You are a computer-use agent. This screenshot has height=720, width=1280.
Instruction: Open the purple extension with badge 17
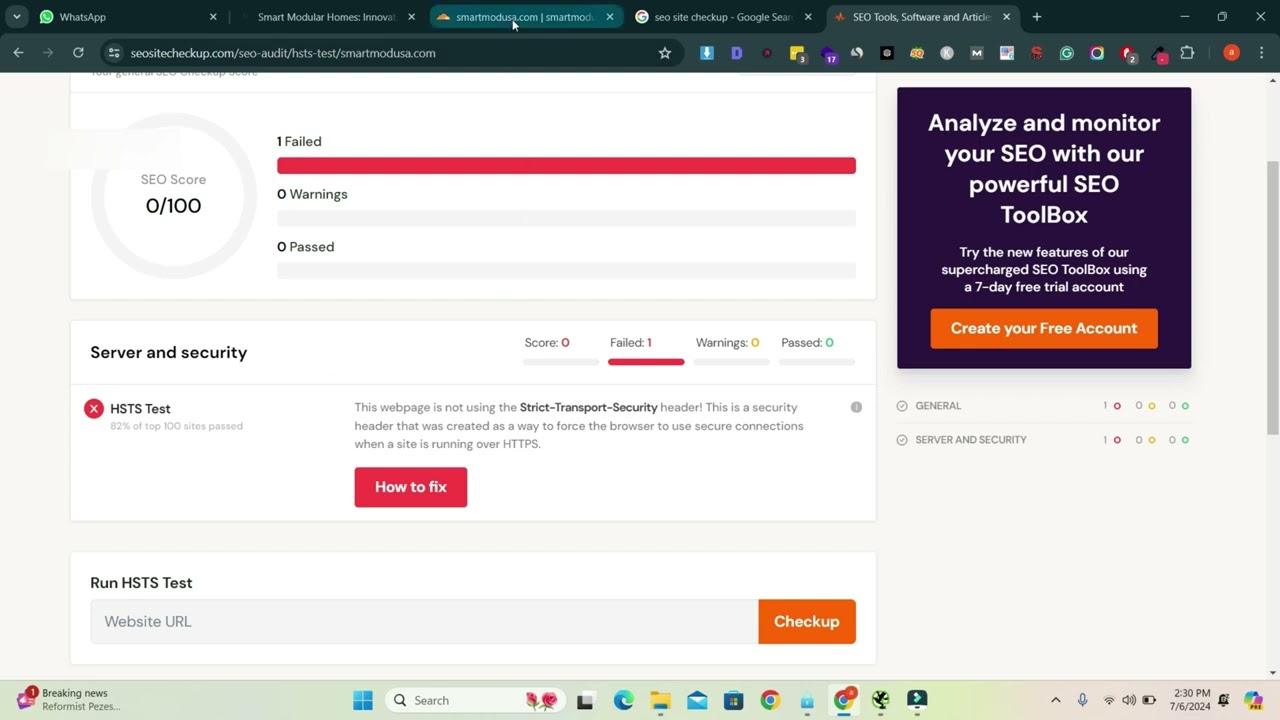pos(828,54)
